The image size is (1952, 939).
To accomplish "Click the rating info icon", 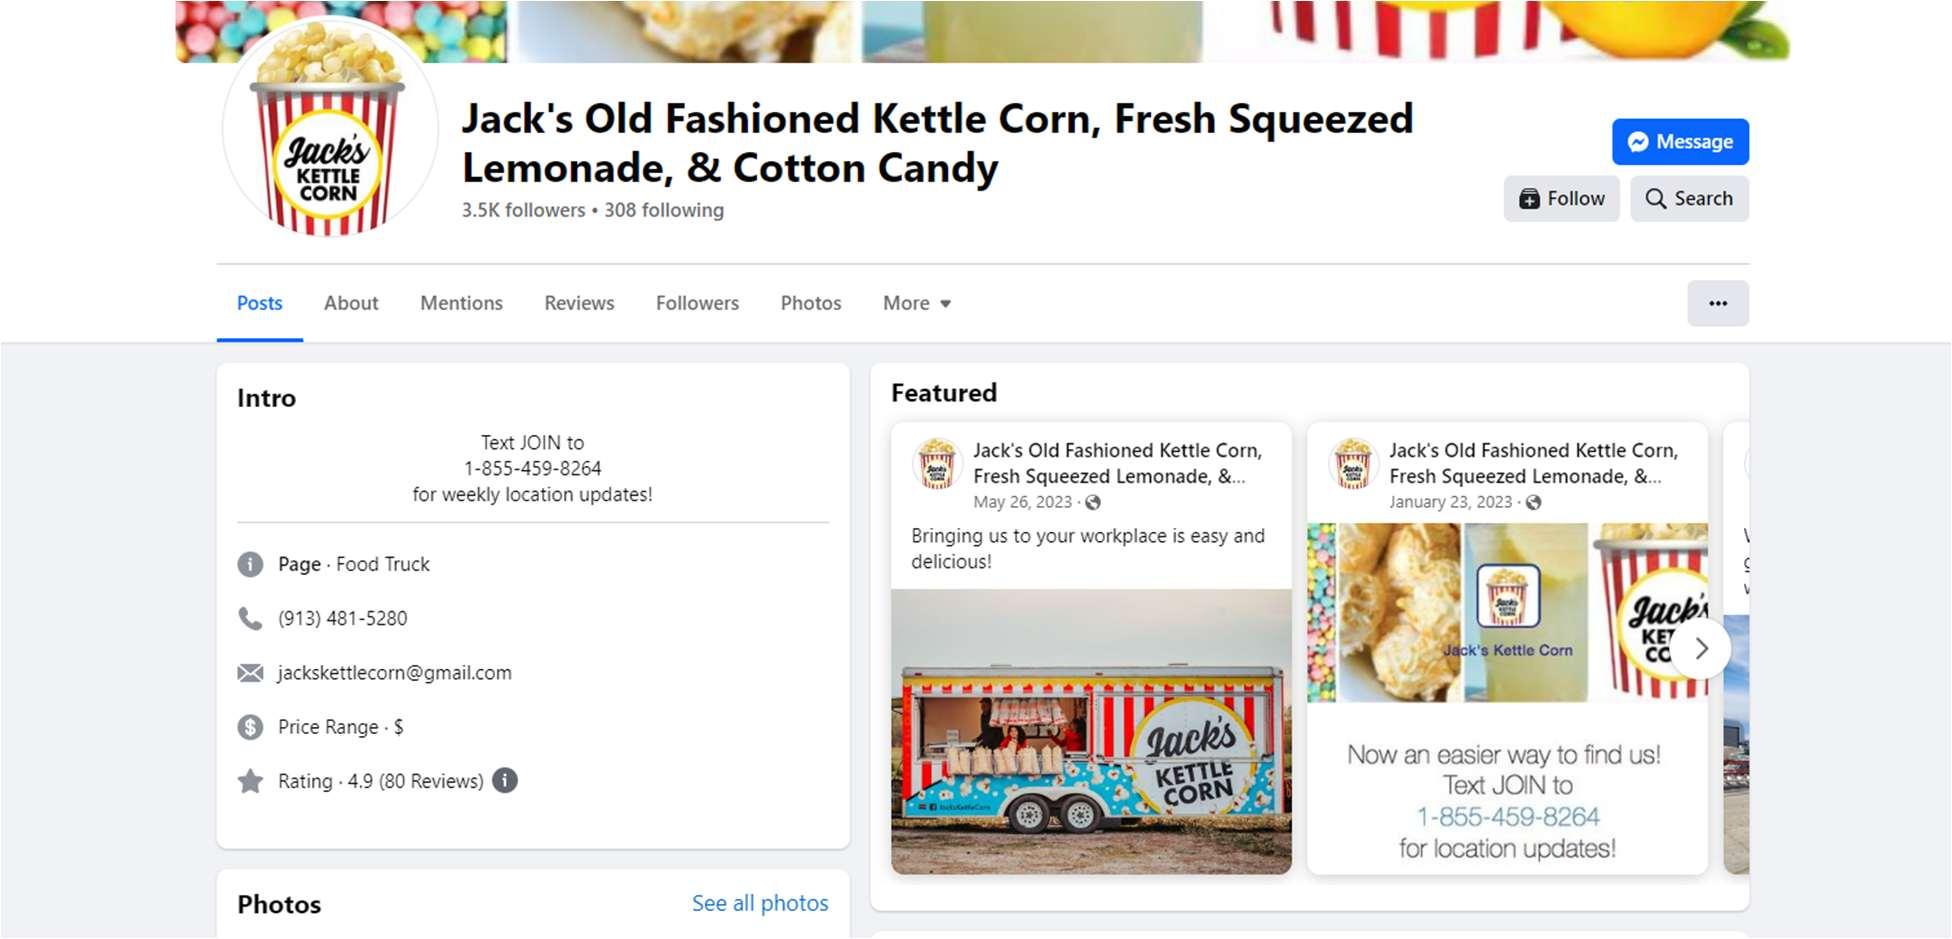I will coord(505,780).
